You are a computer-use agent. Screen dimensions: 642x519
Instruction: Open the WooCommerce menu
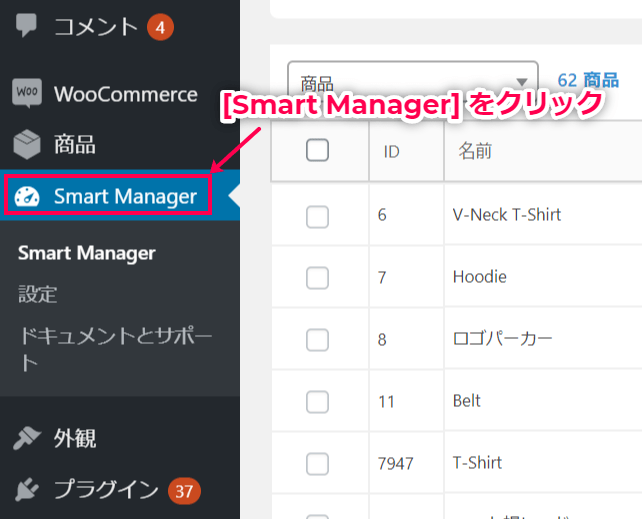coord(126,94)
